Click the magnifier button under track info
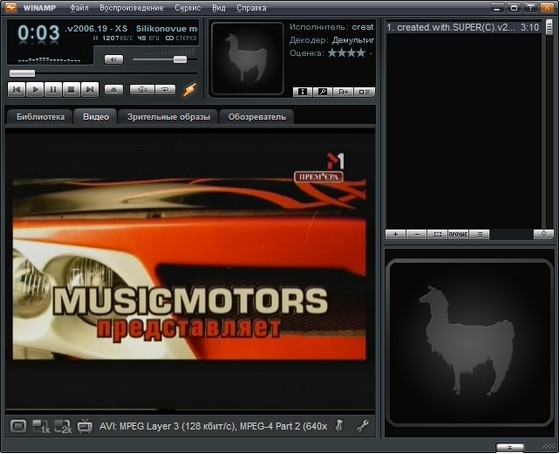The height and width of the screenshot is (454, 560). (x=323, y=92)
